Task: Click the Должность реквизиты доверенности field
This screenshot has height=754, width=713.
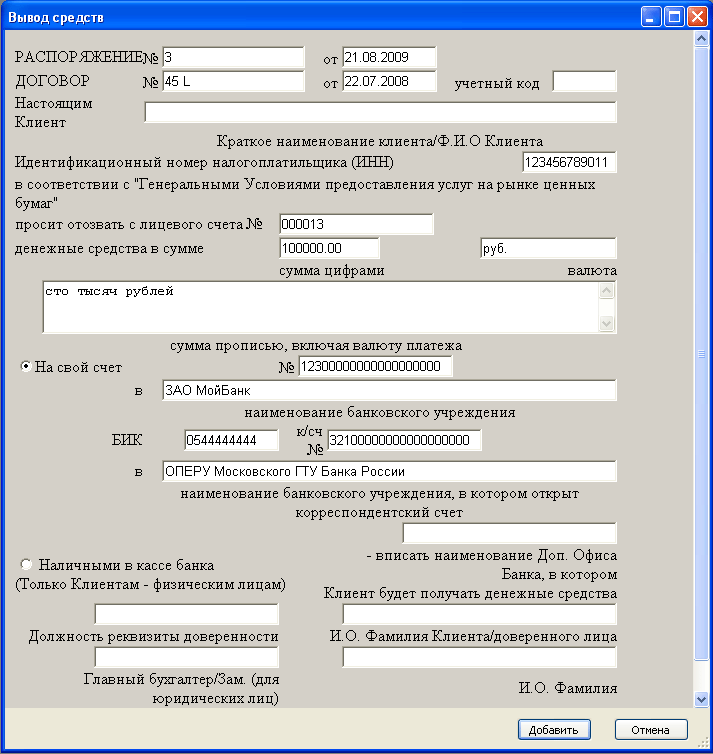Action: coord(187,614)
